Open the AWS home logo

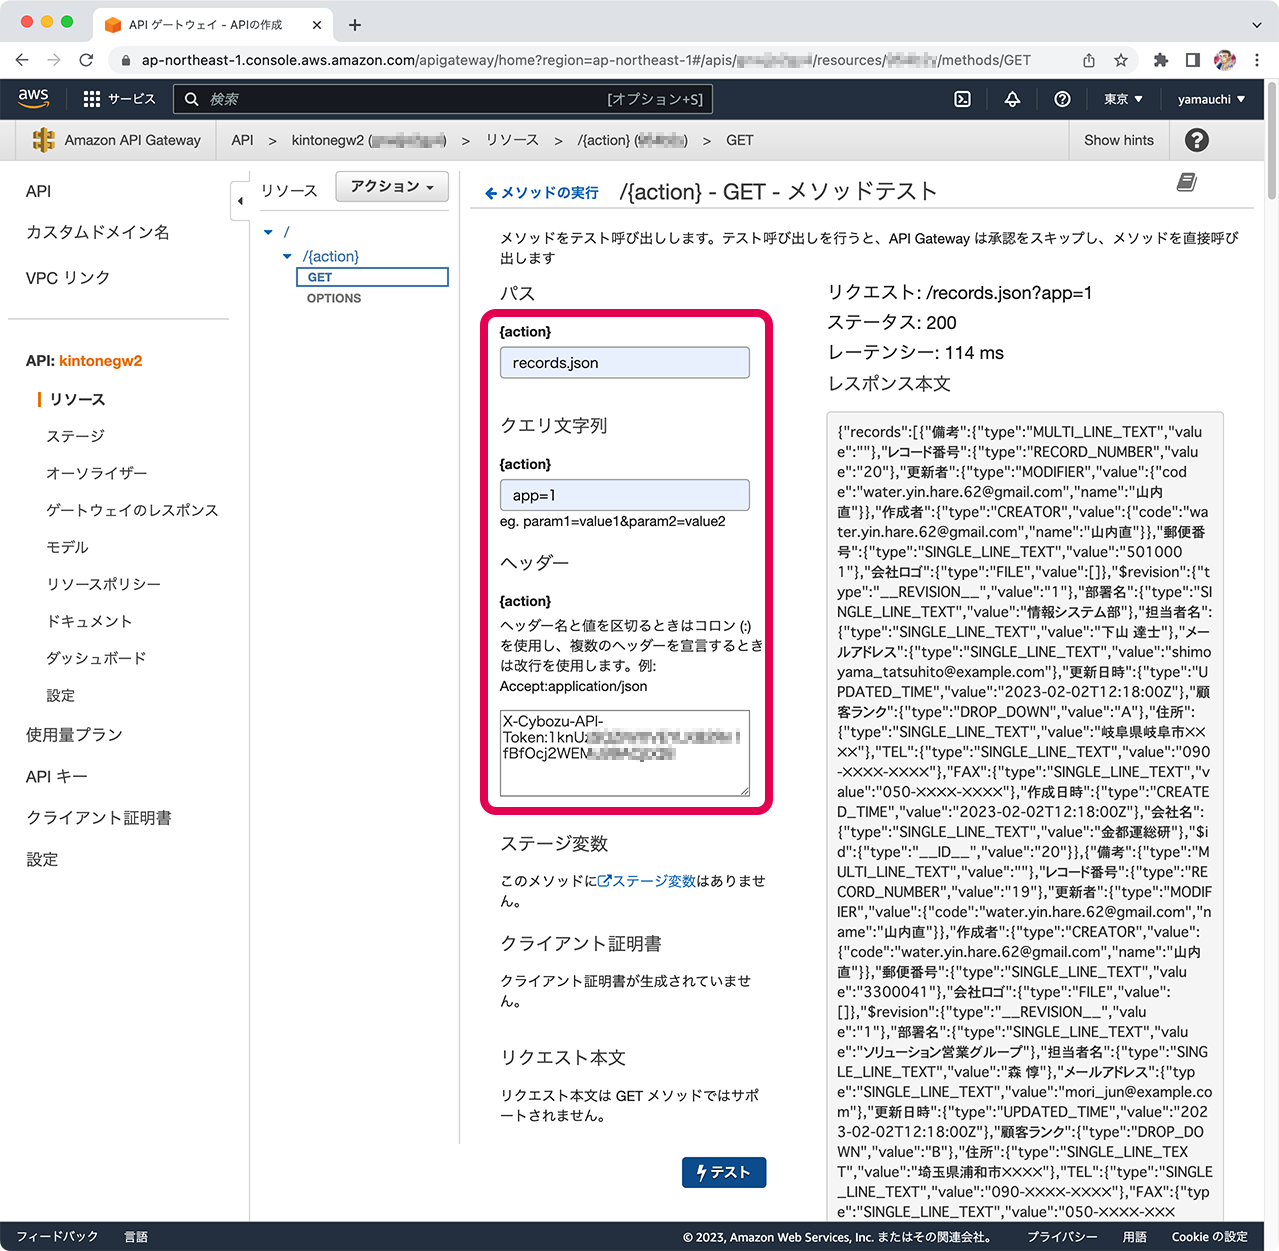(x=34, y=98)
